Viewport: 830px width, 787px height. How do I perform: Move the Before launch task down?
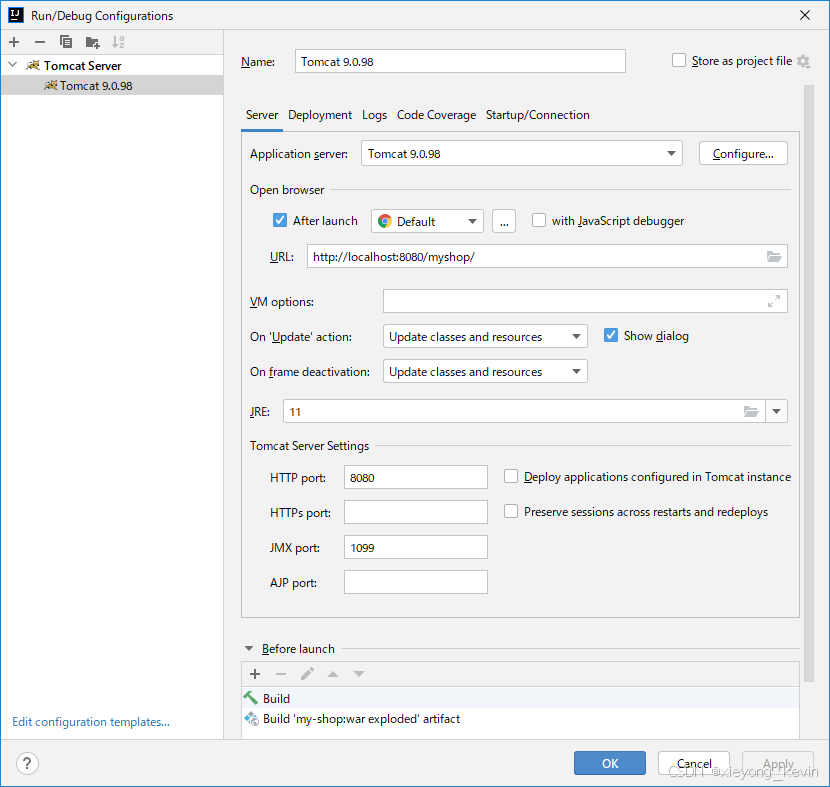pyautogui.click(x=359, y=674)
